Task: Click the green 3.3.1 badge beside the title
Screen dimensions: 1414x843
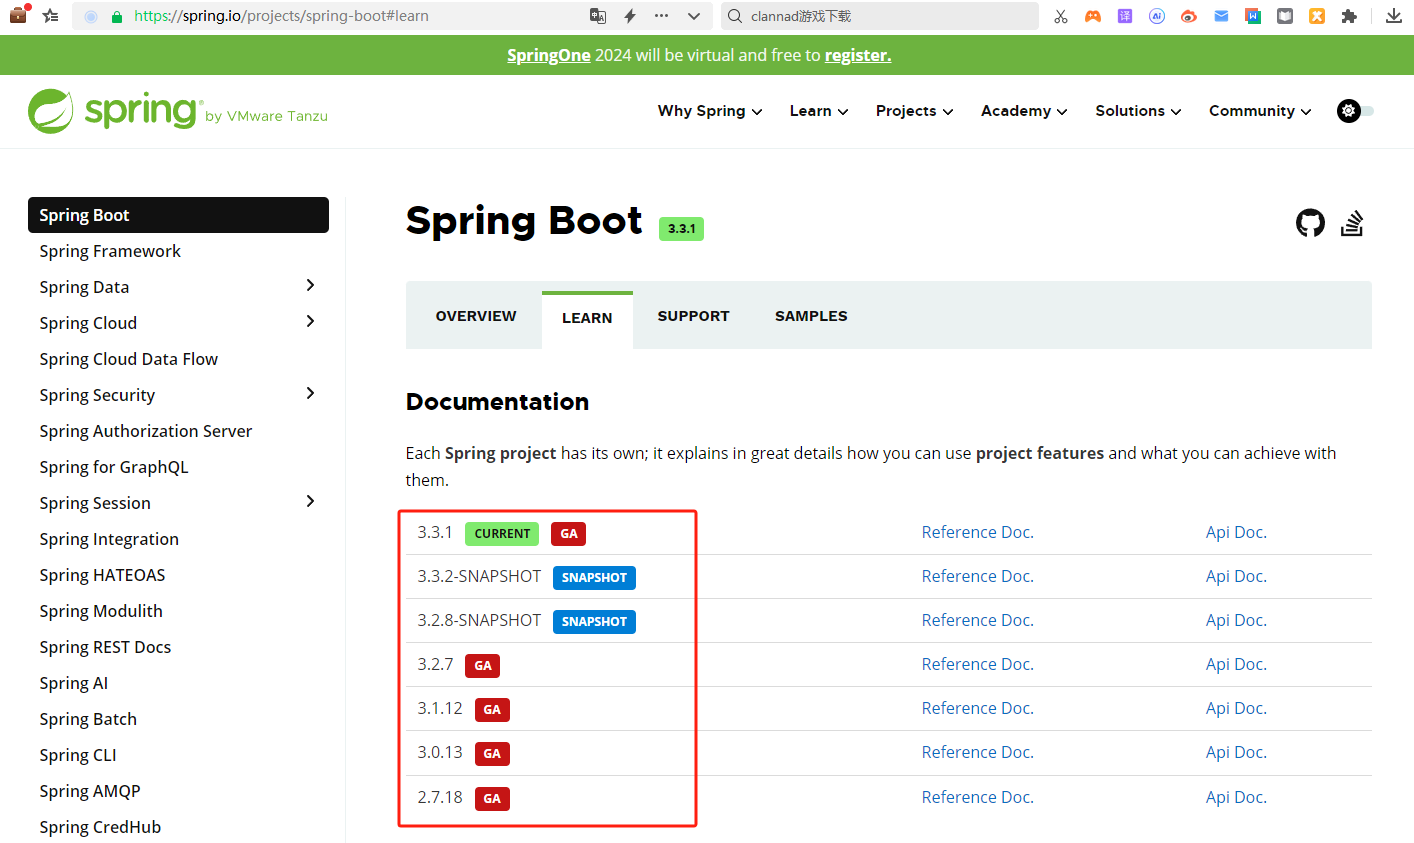Action: coord(681,229)
